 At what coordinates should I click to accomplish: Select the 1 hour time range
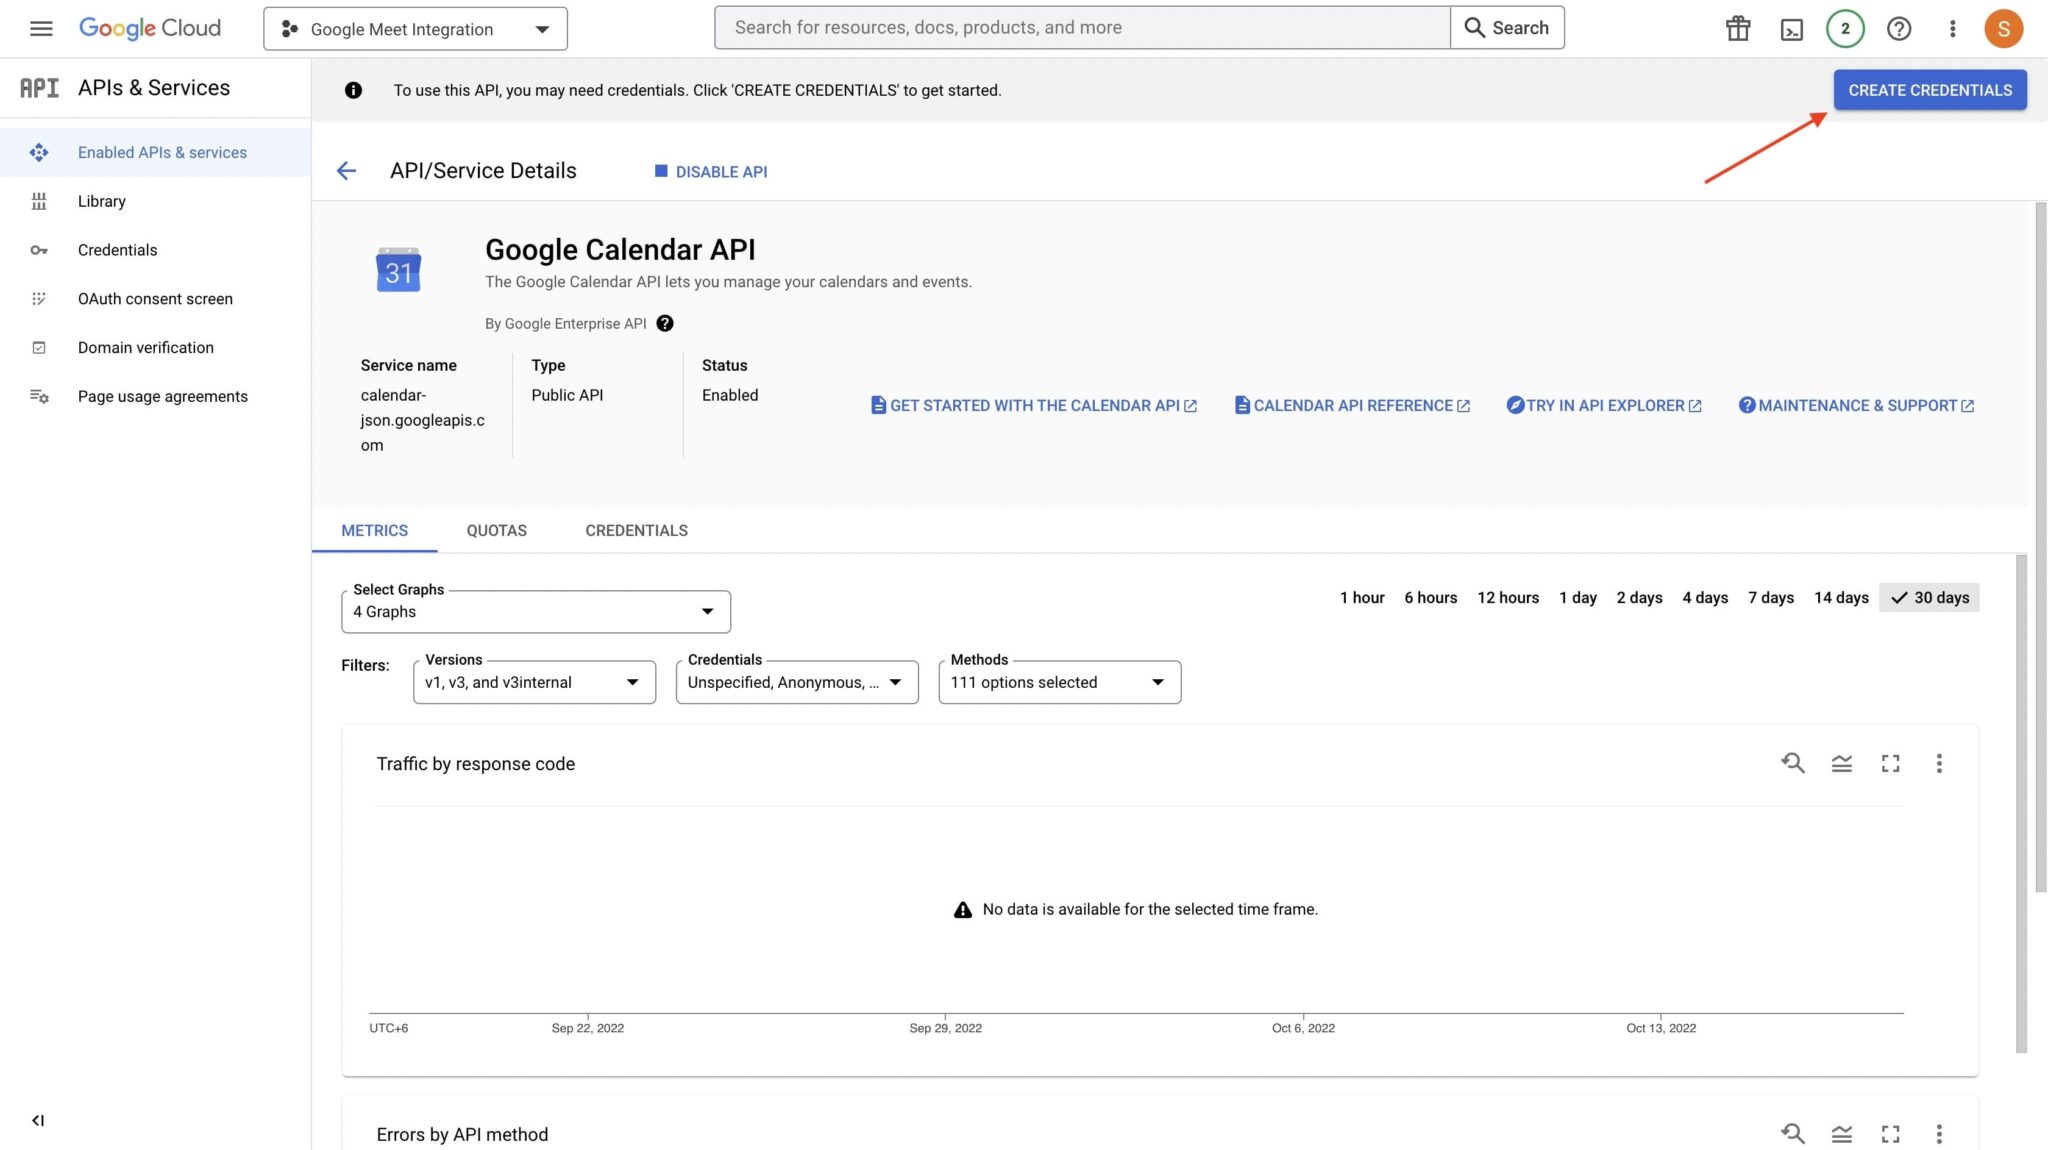coord(1362,597)
